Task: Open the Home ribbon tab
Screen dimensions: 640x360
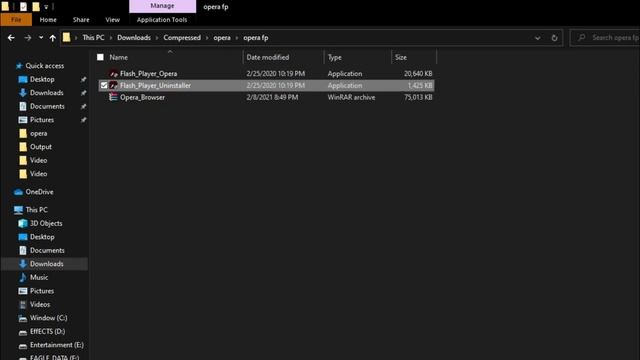Action: point(48,20)
